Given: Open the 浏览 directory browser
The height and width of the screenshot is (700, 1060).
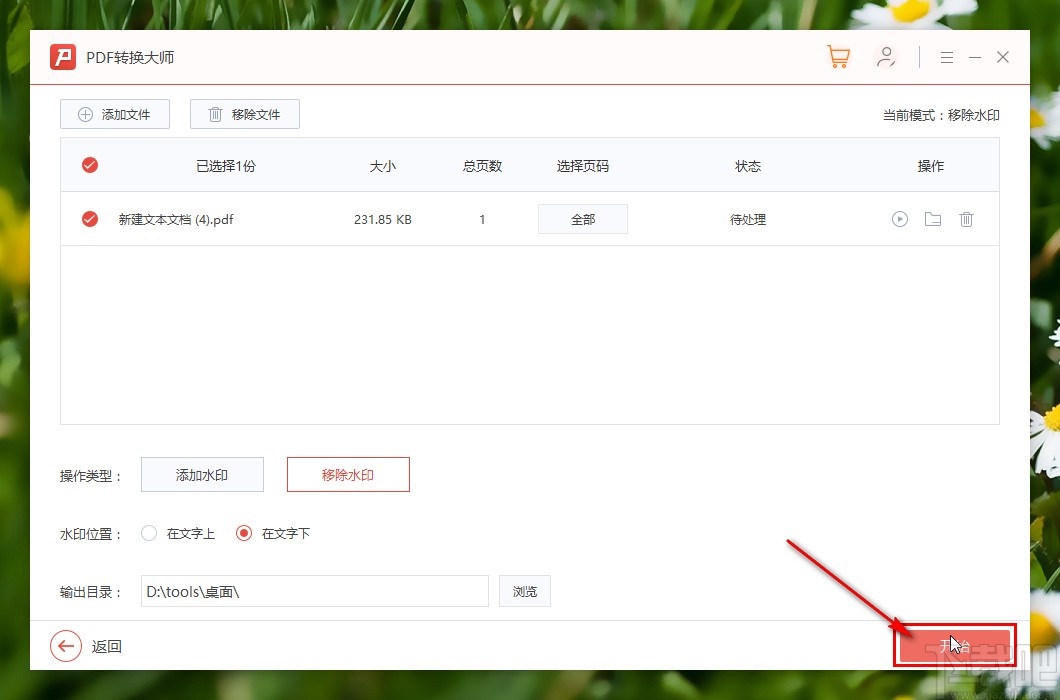Looking at the screenshot, I should pyautogui.click(x=524, y=591).
